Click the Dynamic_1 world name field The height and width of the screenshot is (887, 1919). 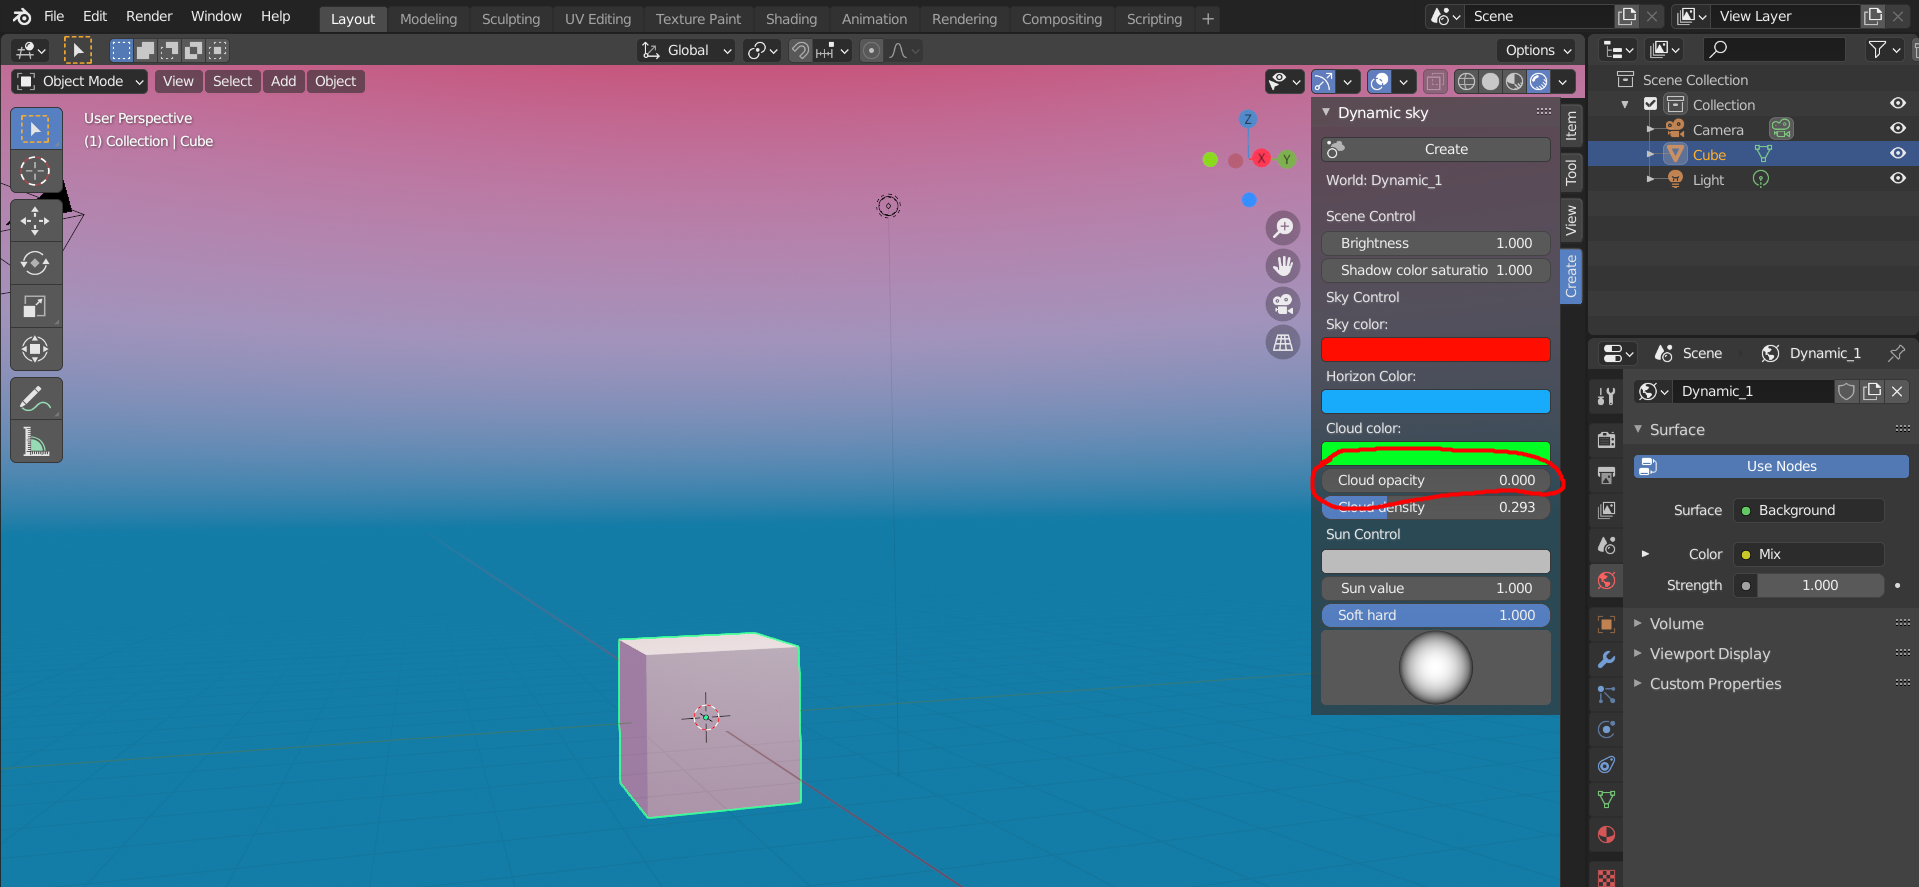coord(1754,391)
